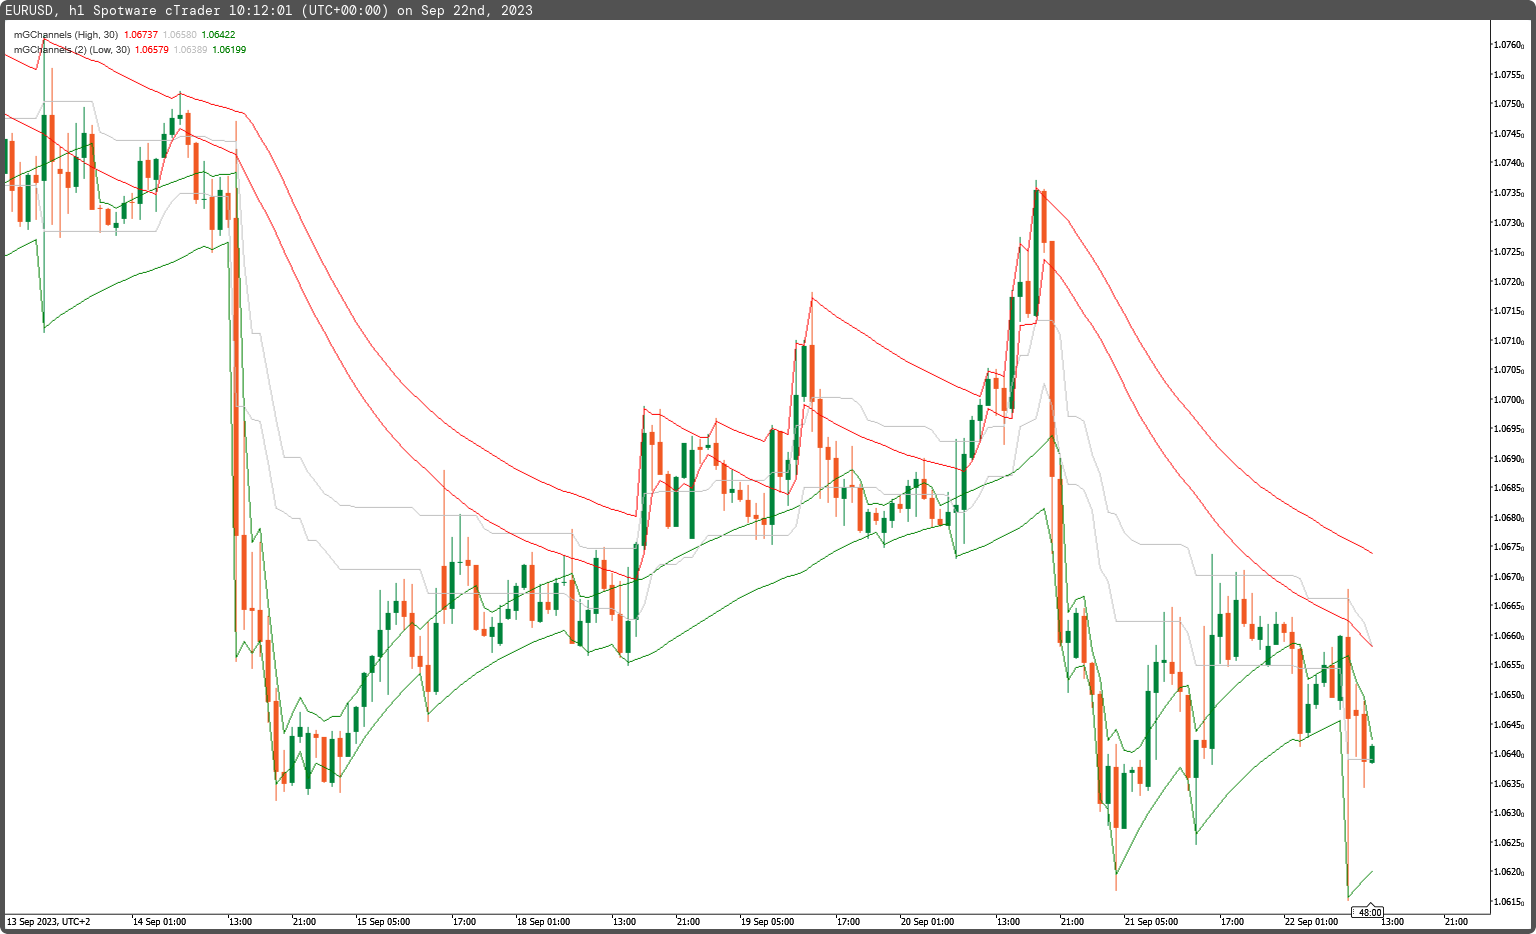Click the 48:00 candle countdown marker

1369,912
